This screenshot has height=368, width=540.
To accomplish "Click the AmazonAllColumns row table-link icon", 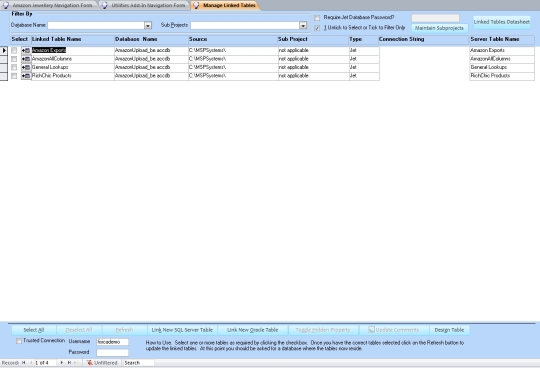I will 26,59.
